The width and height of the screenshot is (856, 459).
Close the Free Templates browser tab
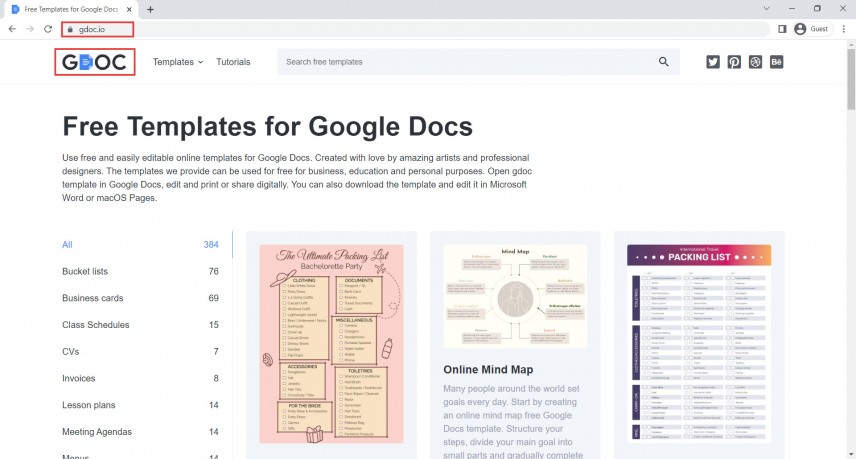(129, 9)
